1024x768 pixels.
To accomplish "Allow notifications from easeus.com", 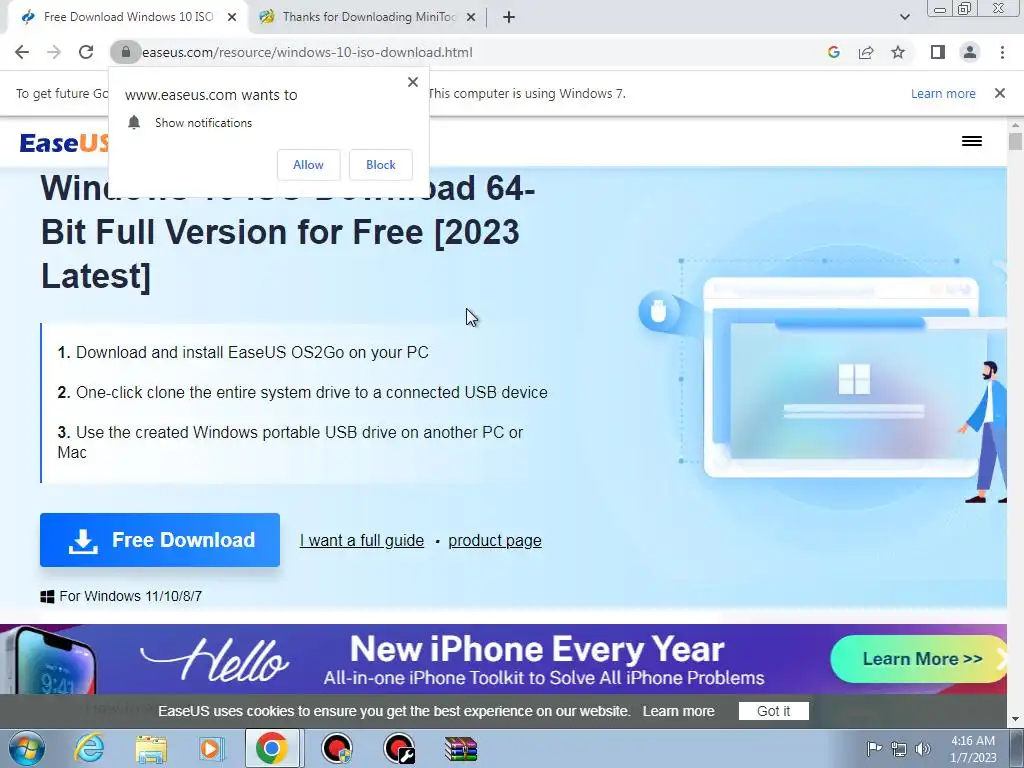I will click(308, 165).
